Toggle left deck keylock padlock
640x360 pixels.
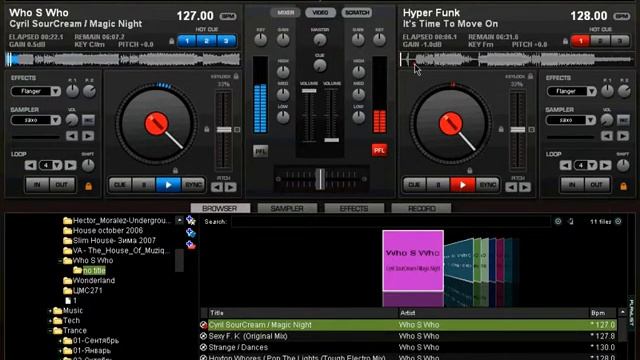pyautogui.click(x=236, y=76)
